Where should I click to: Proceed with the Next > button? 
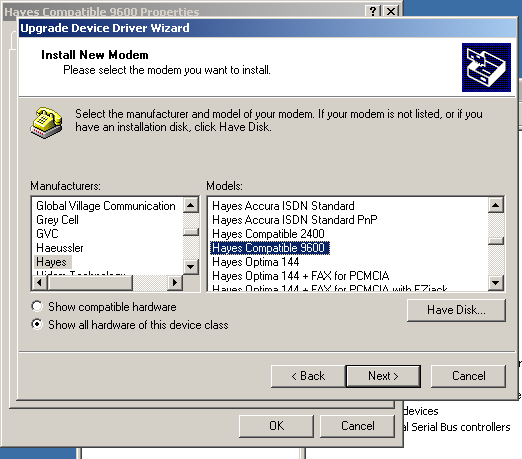[383, 376]
